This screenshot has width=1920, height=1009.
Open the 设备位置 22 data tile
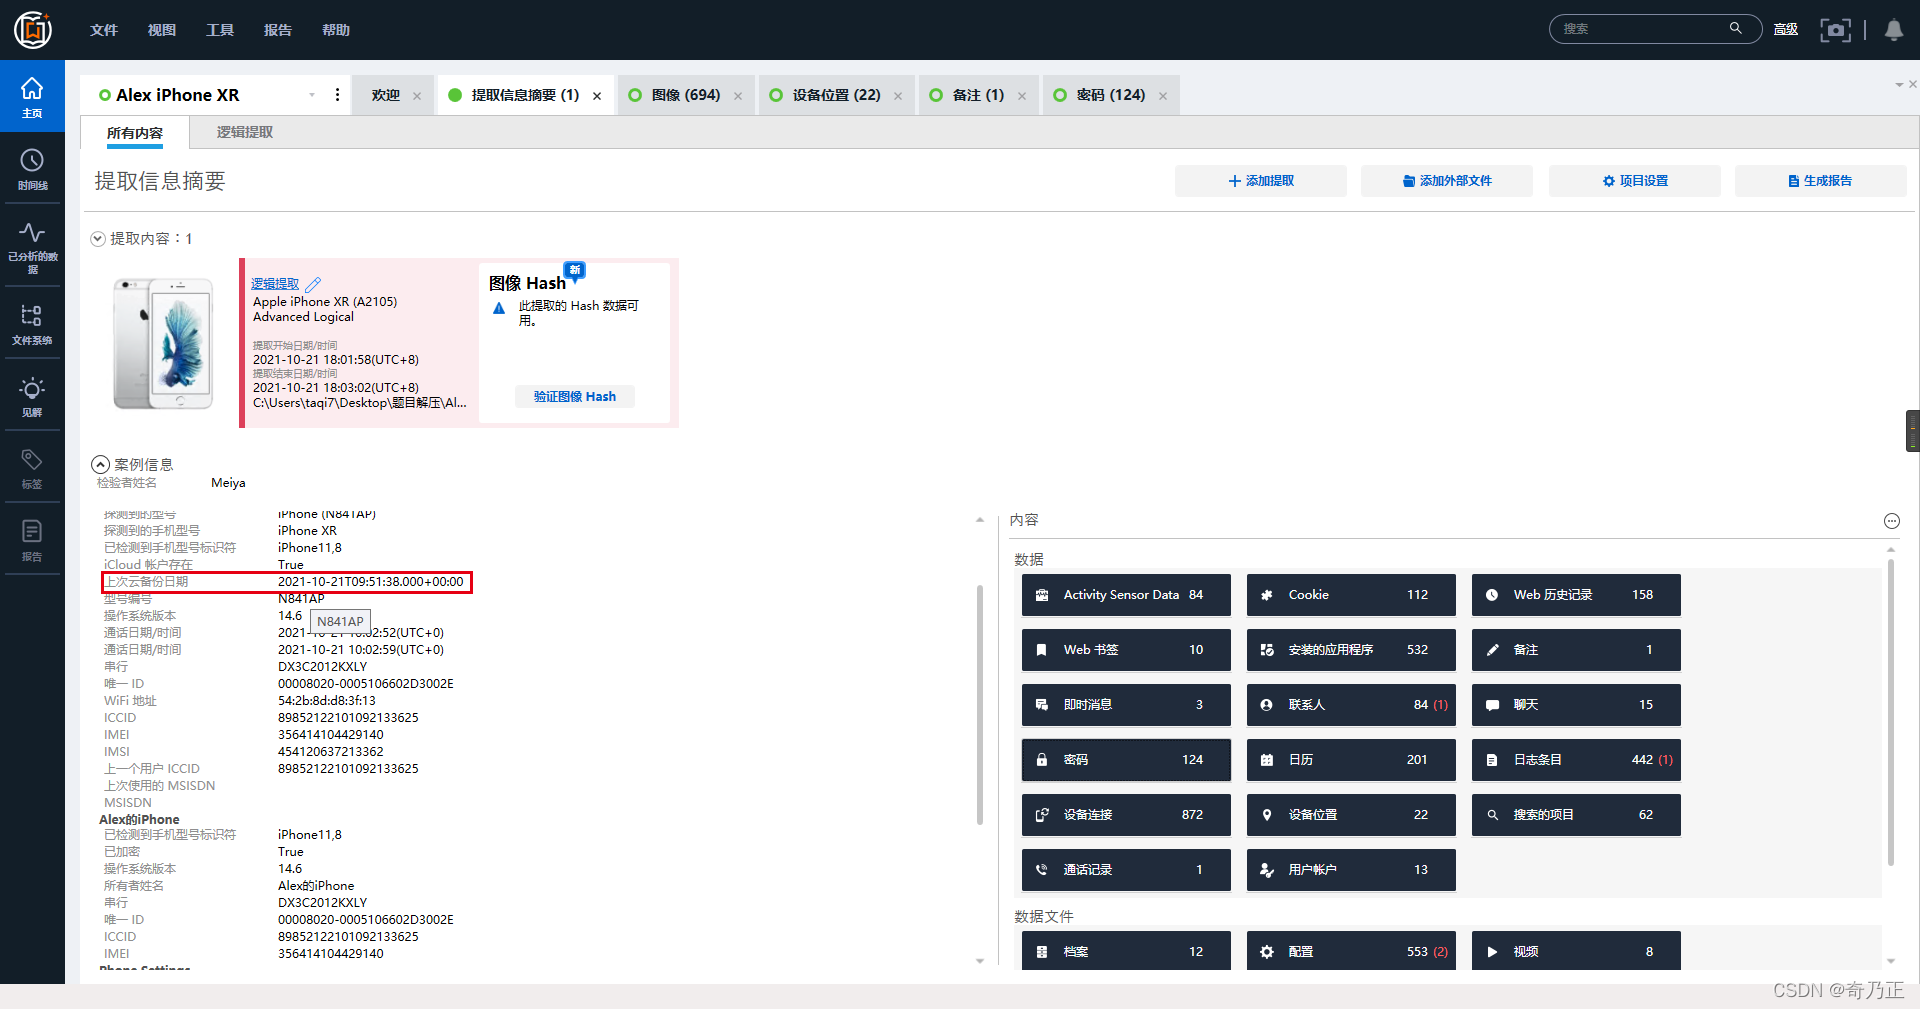pos(1351,815)
